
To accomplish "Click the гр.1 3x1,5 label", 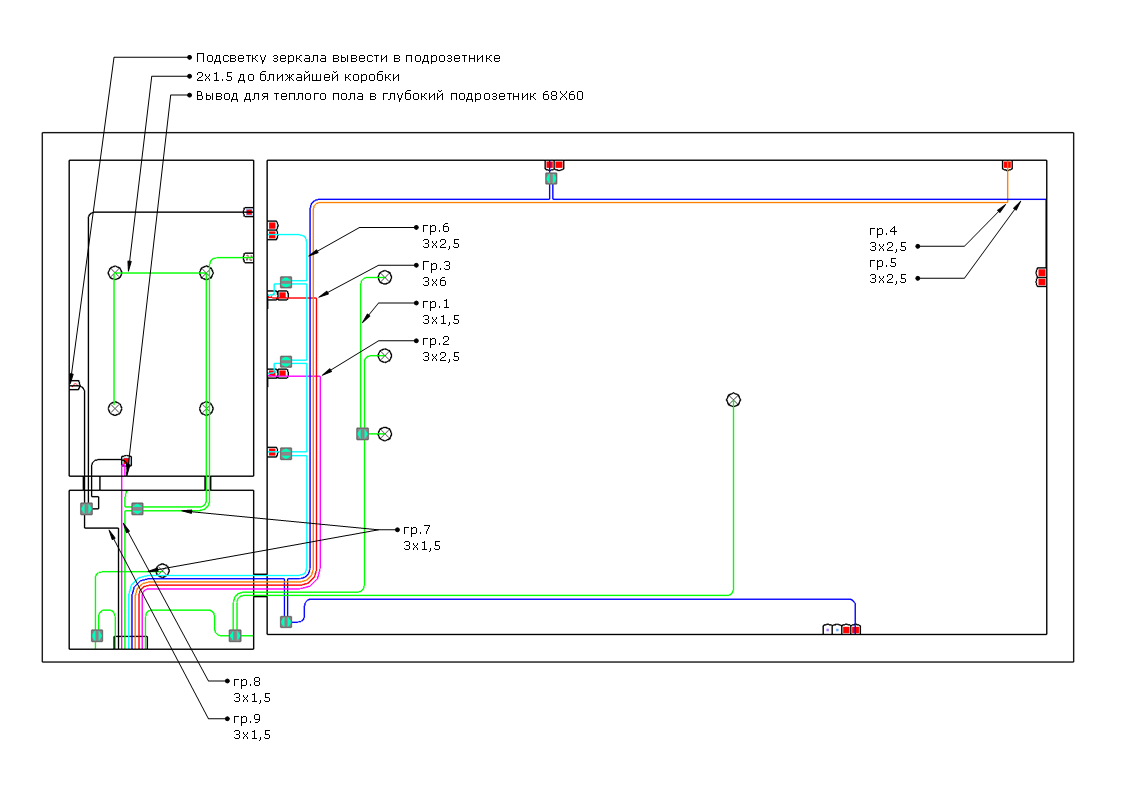I will [x=441, y=311].
